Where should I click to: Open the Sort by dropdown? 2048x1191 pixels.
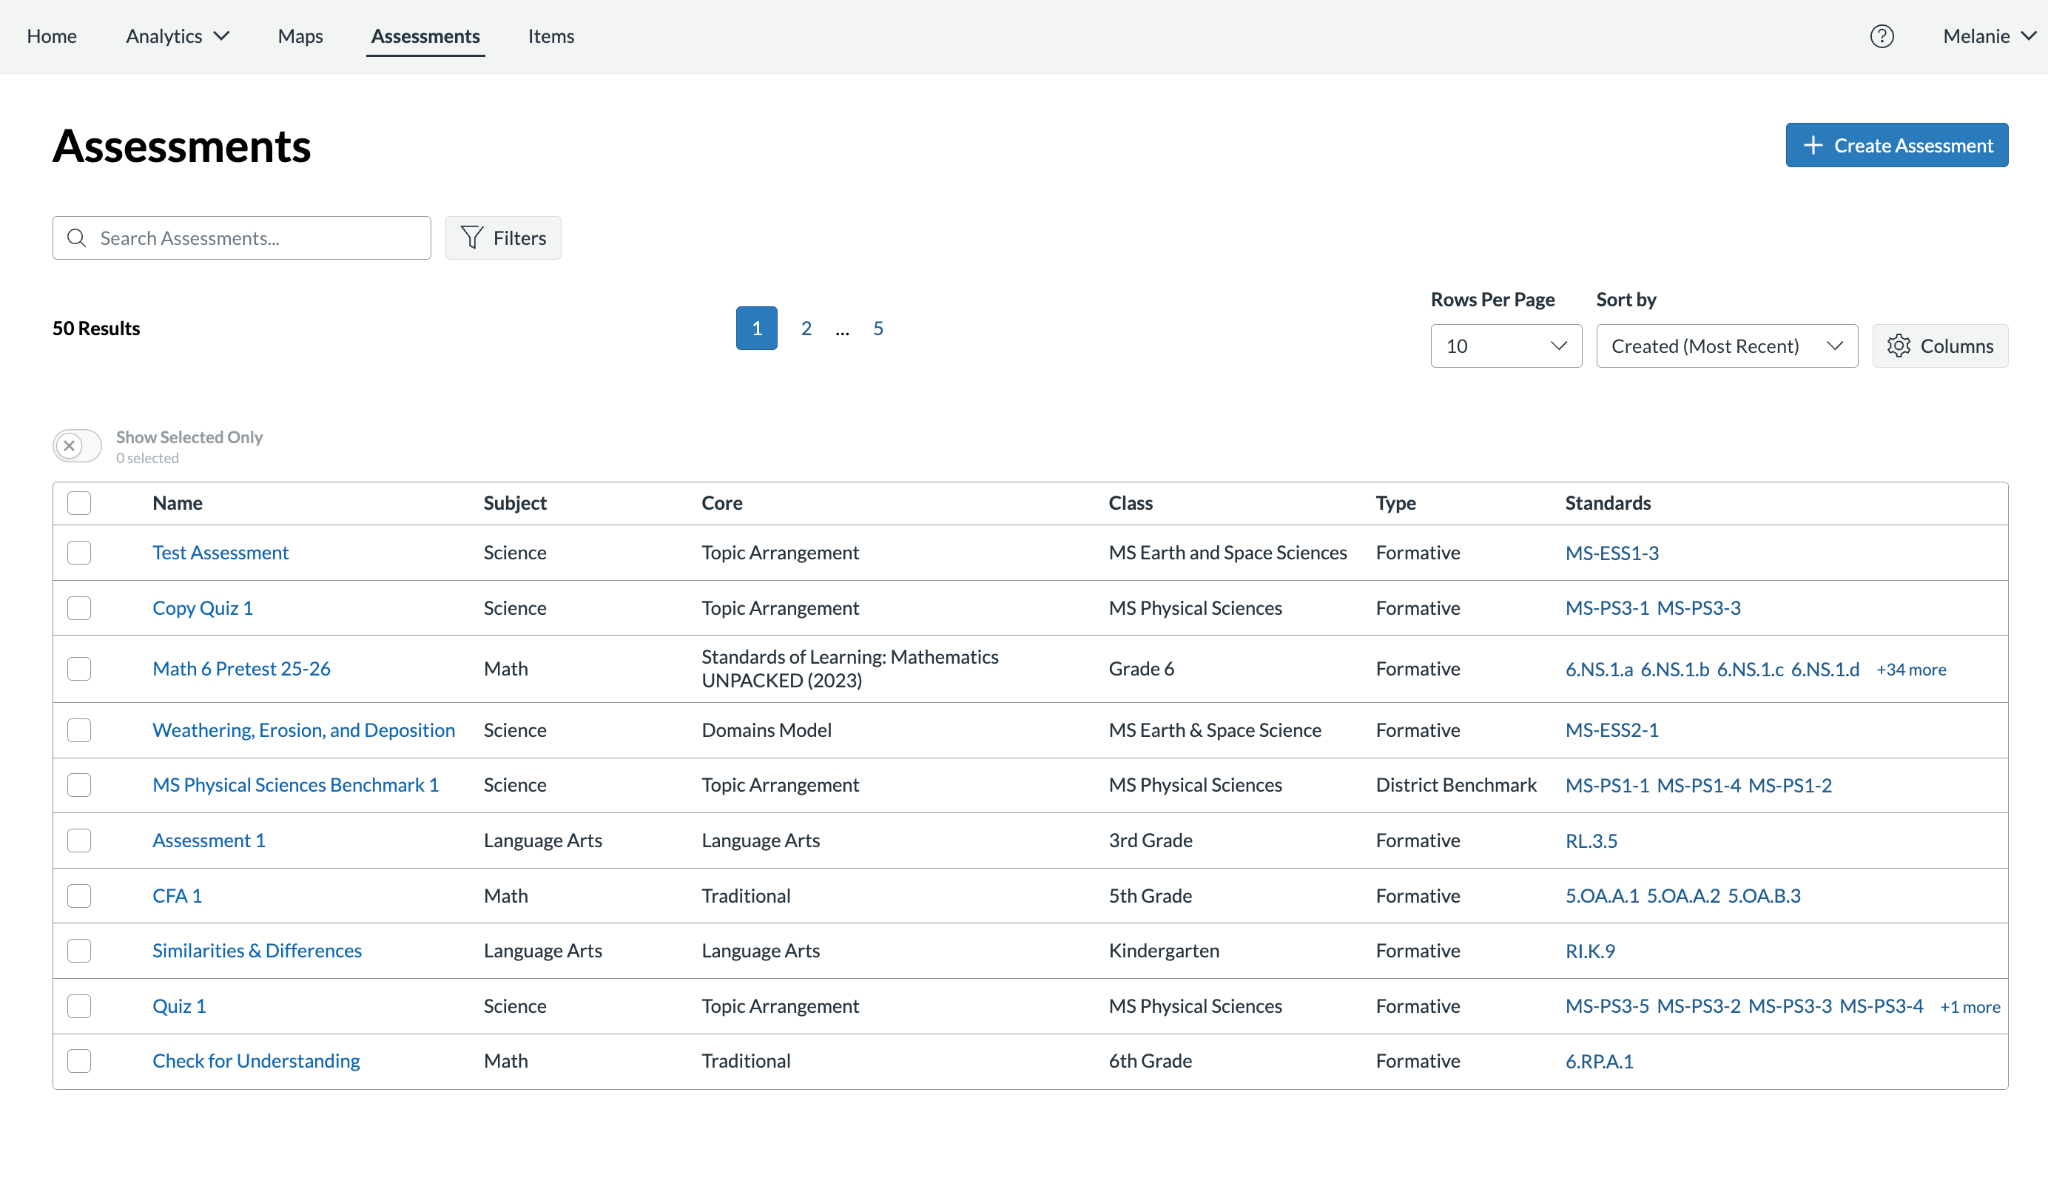tap(1727, 346)
